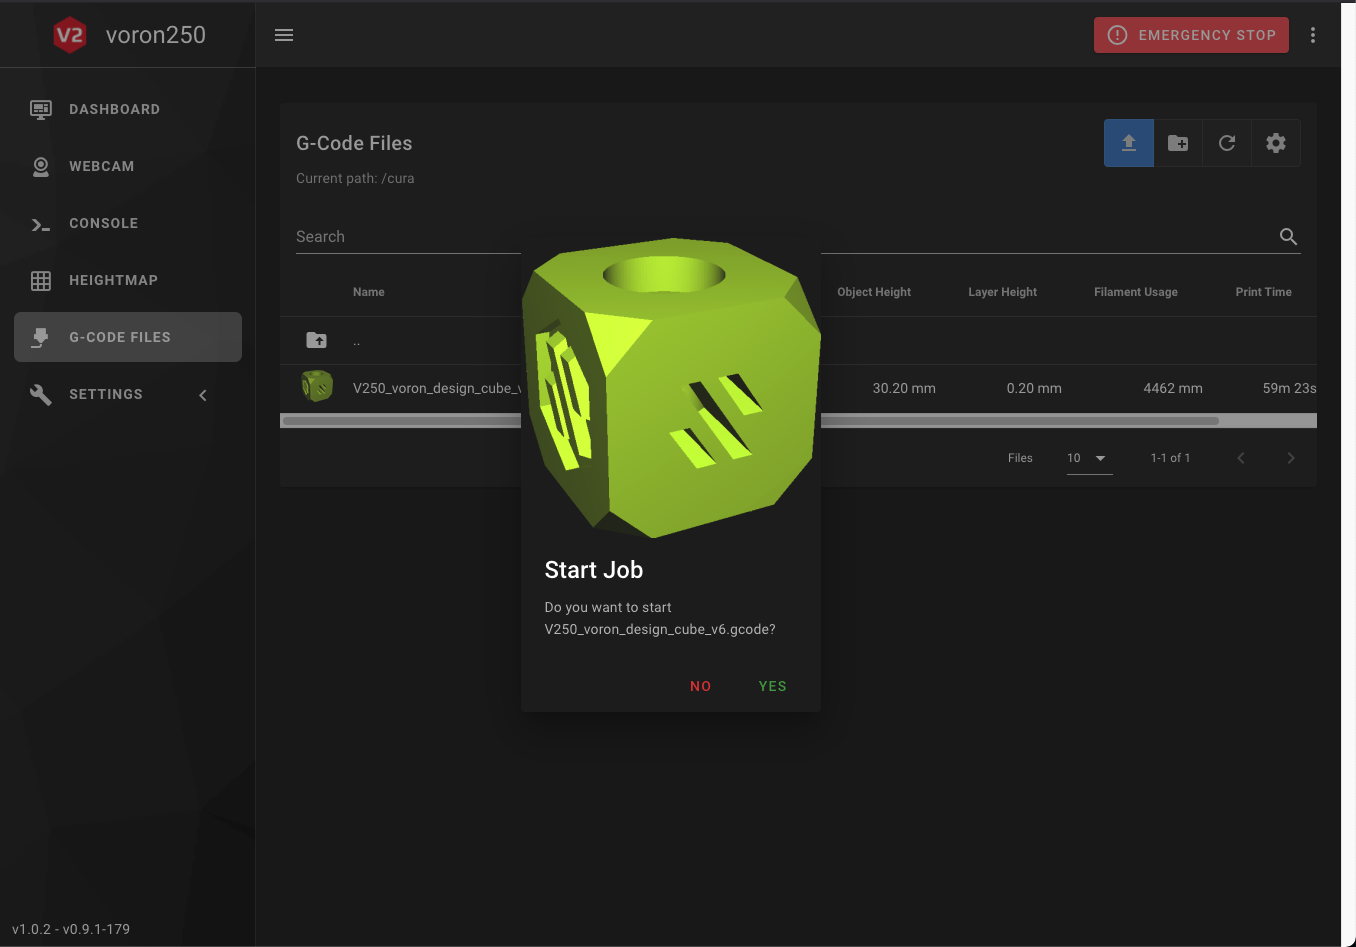Sort by Filament Usage column header
Screen dimensions: 1356x947
point(1136,292)
